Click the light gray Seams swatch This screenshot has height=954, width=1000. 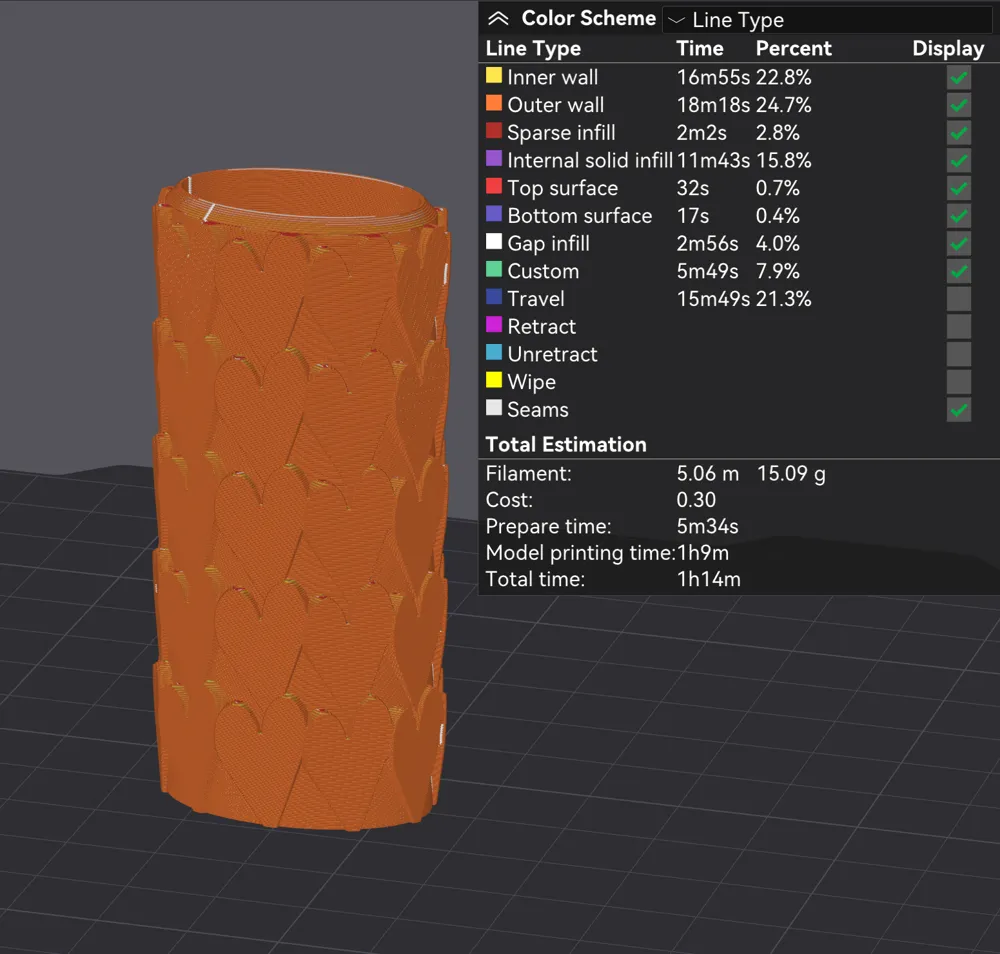point(494,407)
